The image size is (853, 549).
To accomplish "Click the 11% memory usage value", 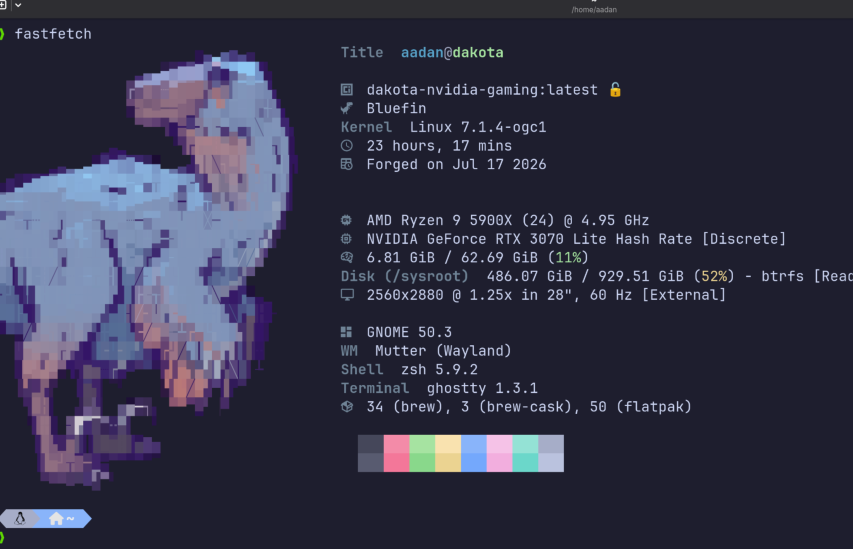I will [x=568, y=257].
